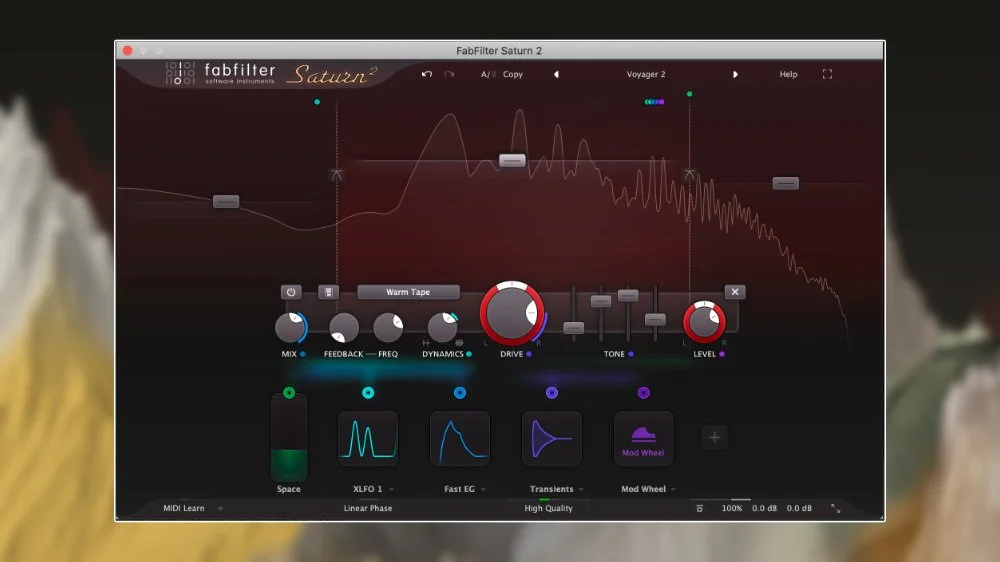Screen dimensions: 1000x562
Task: Click the Transients violet drag source
Action: tap(552, 392)
